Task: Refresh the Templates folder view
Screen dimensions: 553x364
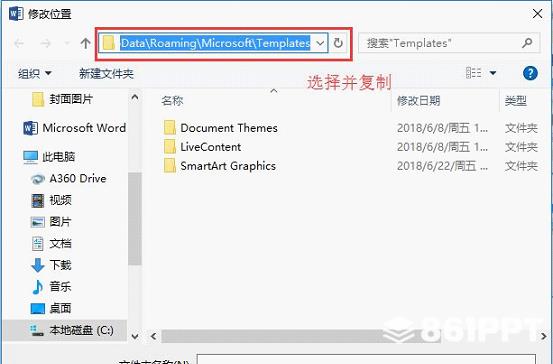Action: [338, 43]
